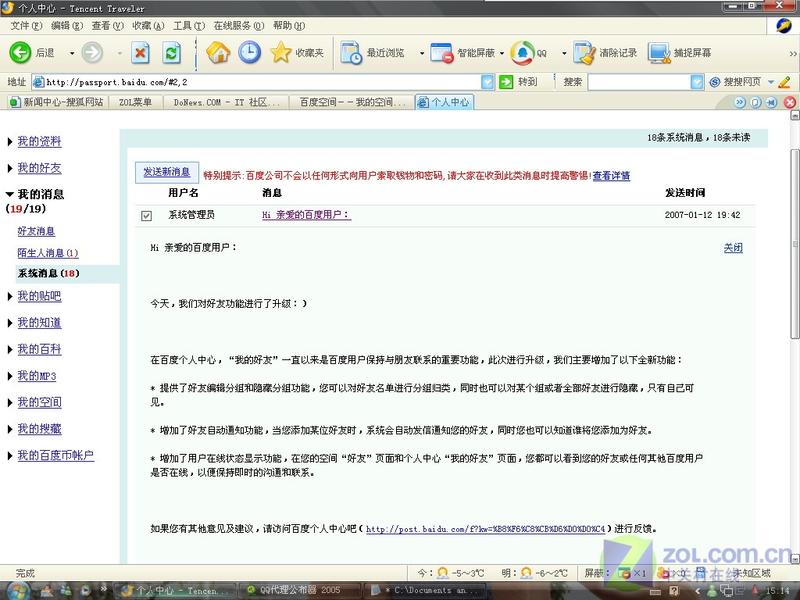Open the 最近浏览 dropdown arrow
Viewport: 800px width, 600px height.
tap(422, 53)
